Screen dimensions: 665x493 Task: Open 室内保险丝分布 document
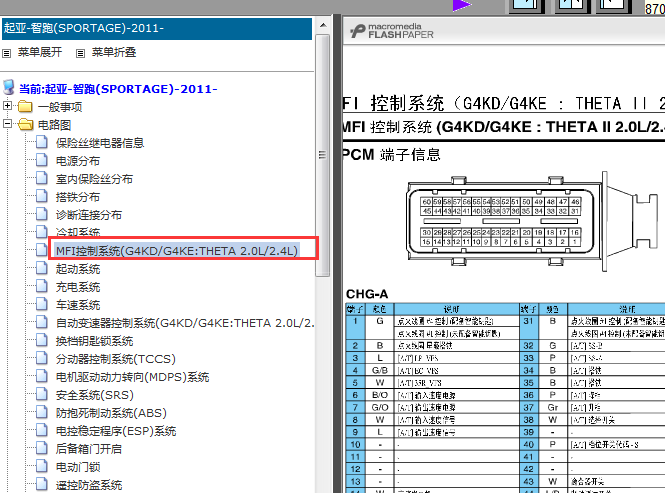click(x=94, y=179)
